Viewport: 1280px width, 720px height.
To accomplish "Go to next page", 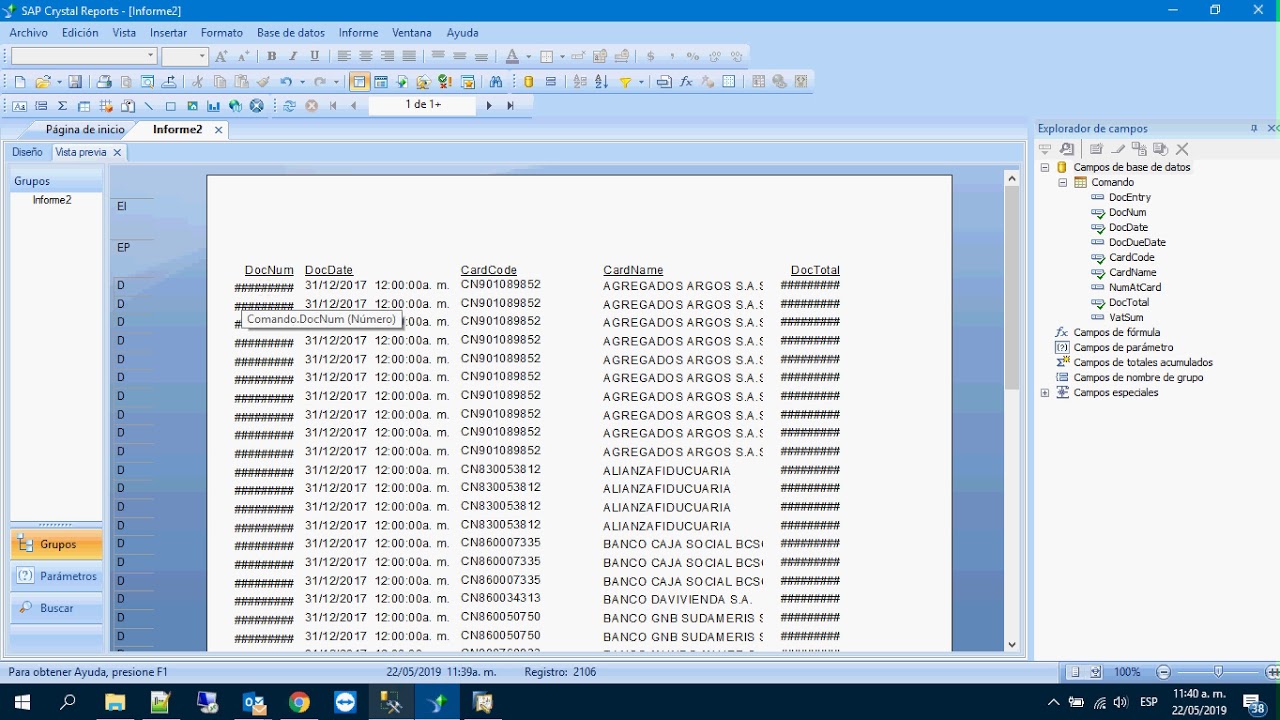I will (x=489, y=106).
